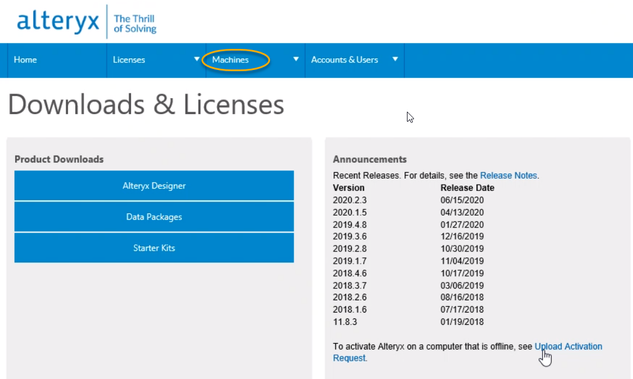Image resolution: width=633 pixels, height=379 pixels.
Task: Select version 2018.4.6 text
Action: (x=350, y=273)
